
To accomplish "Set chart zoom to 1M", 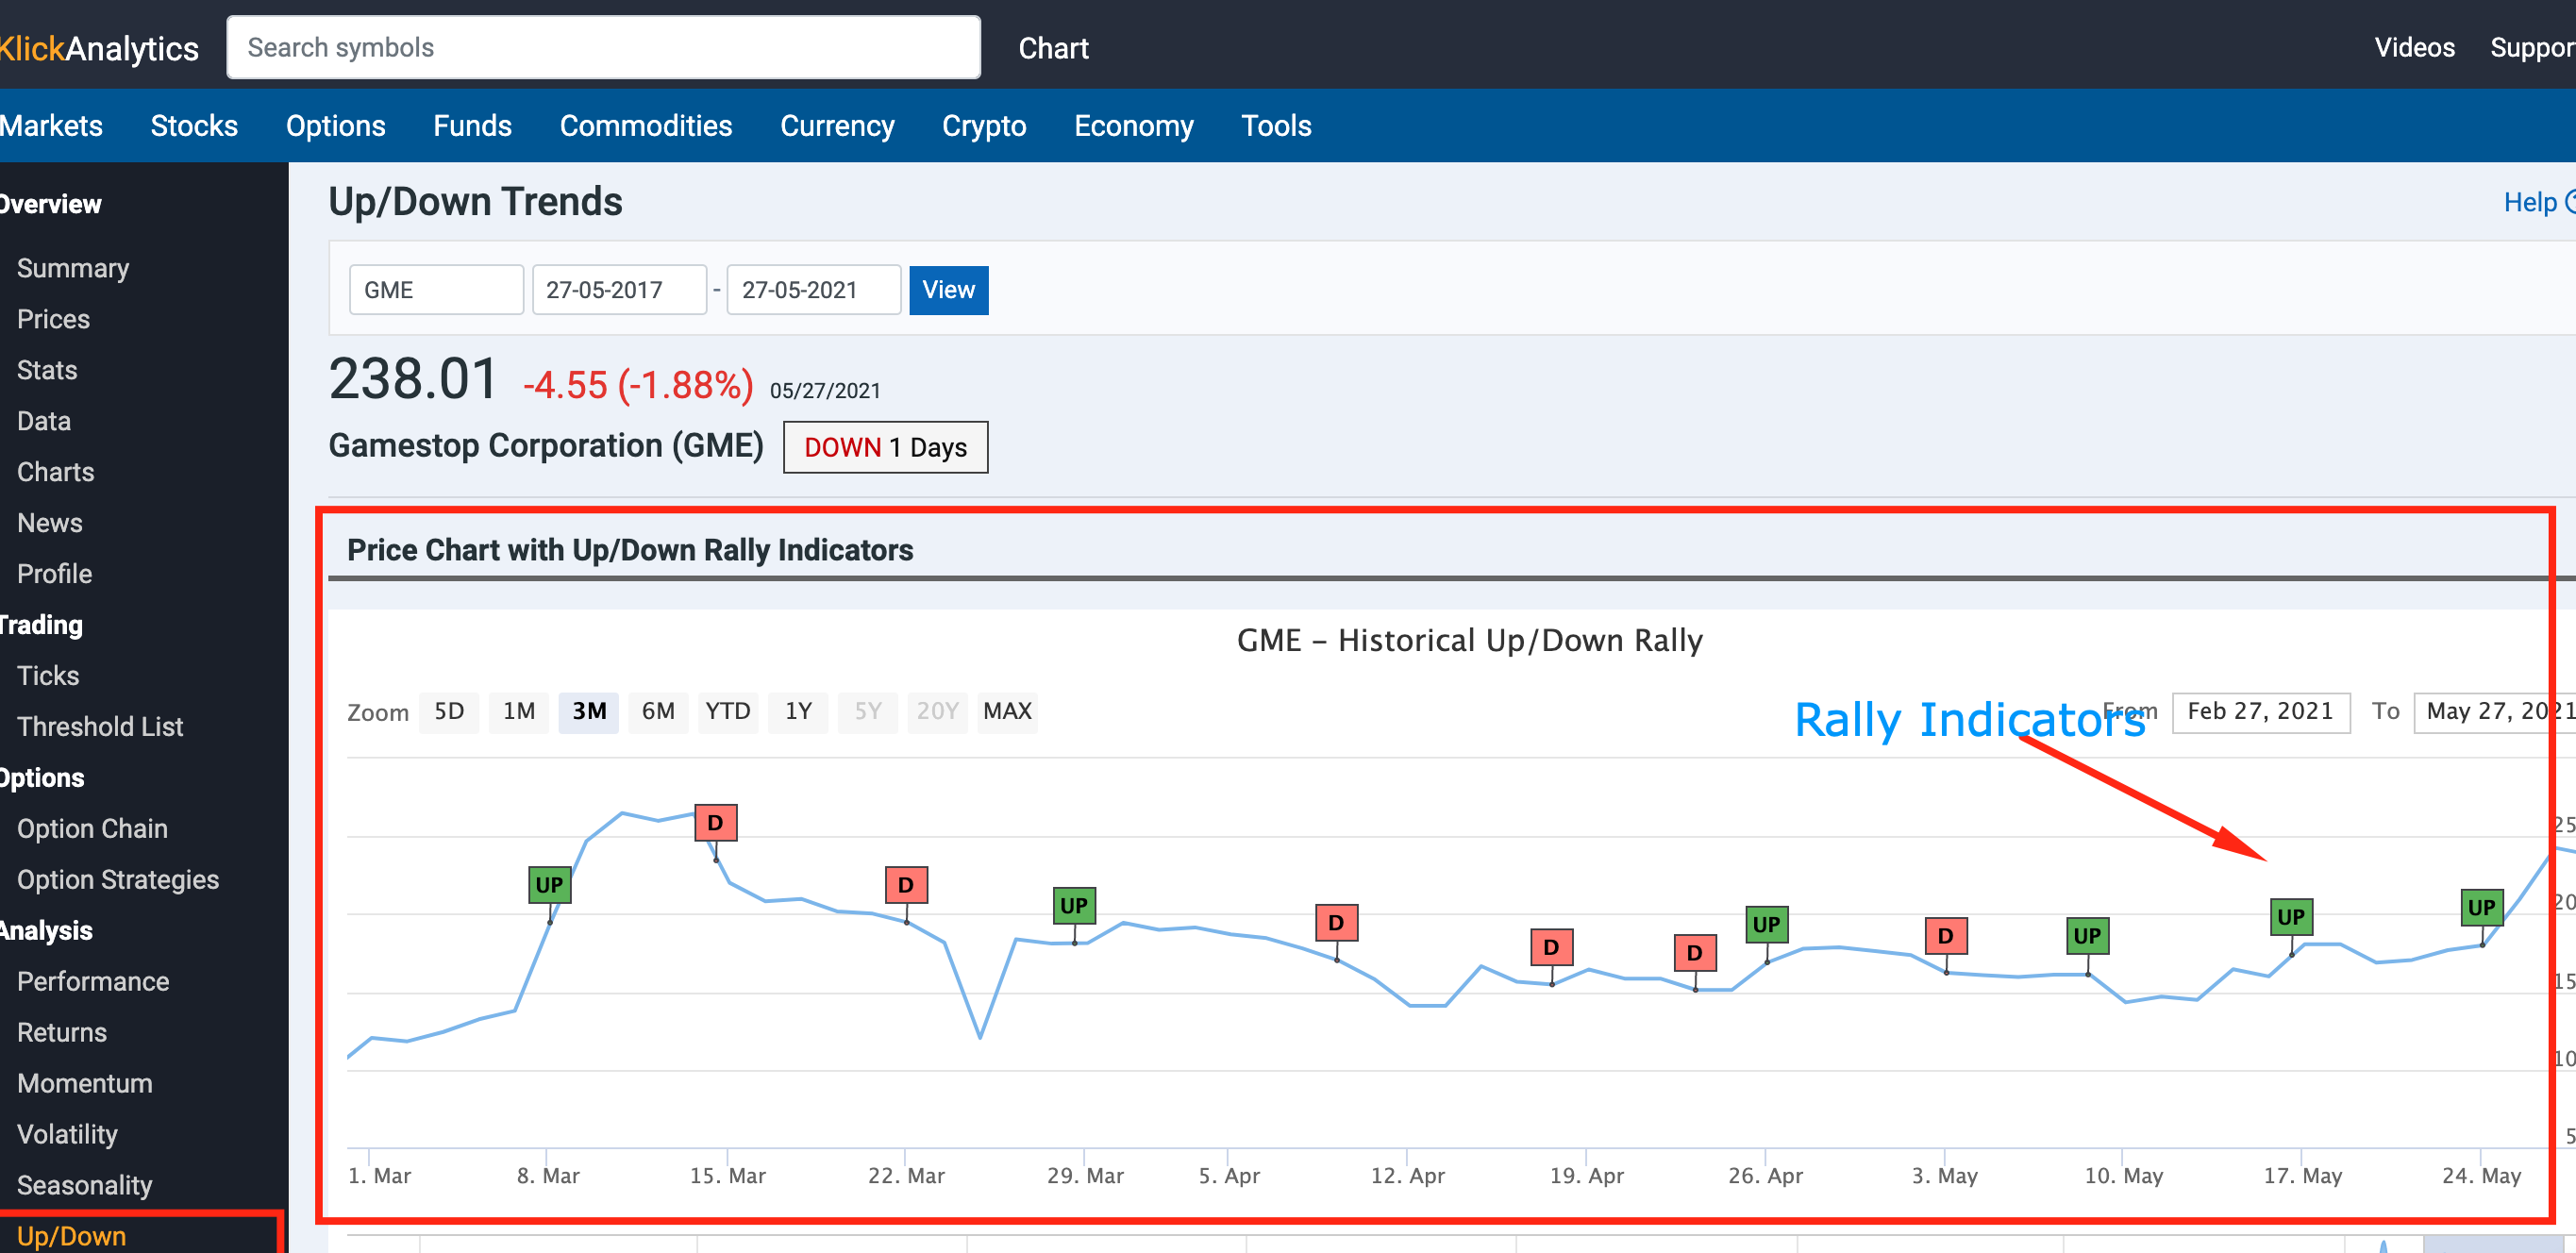I will tap(519, 712).
